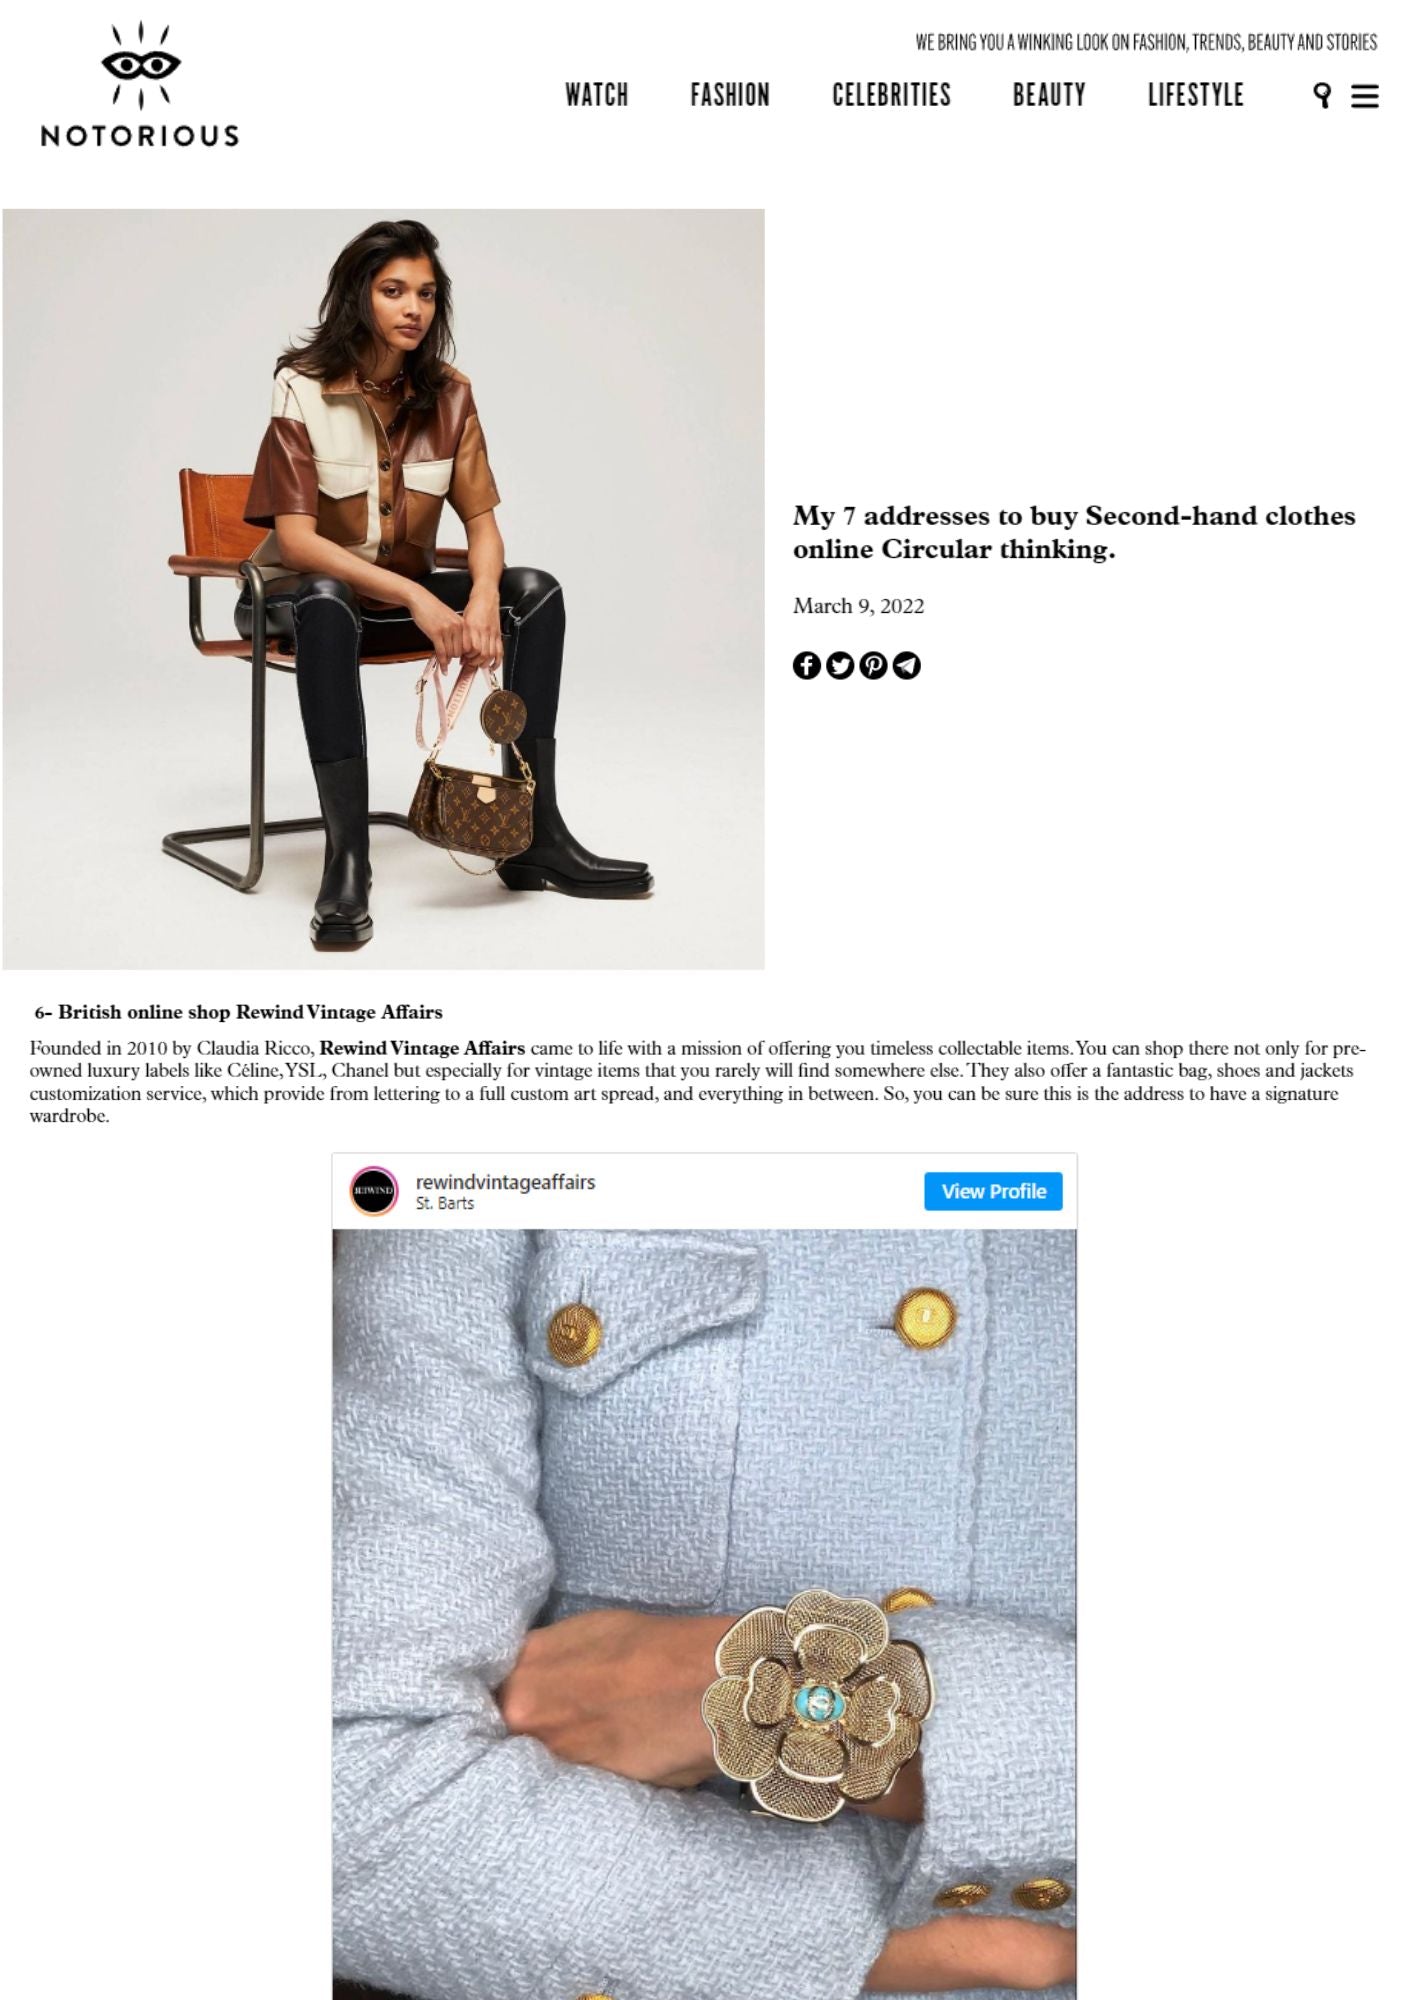Screen dimensions: 1414x2000
Task: Share article via Telegram
Action: pos(906,665)
